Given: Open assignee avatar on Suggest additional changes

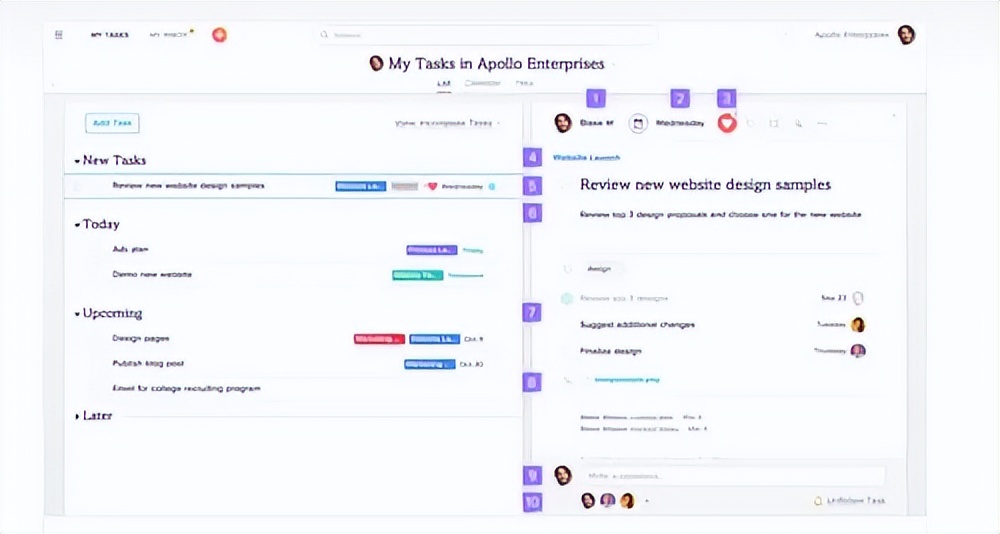Looking at the screenshot, I should [858, 325].
